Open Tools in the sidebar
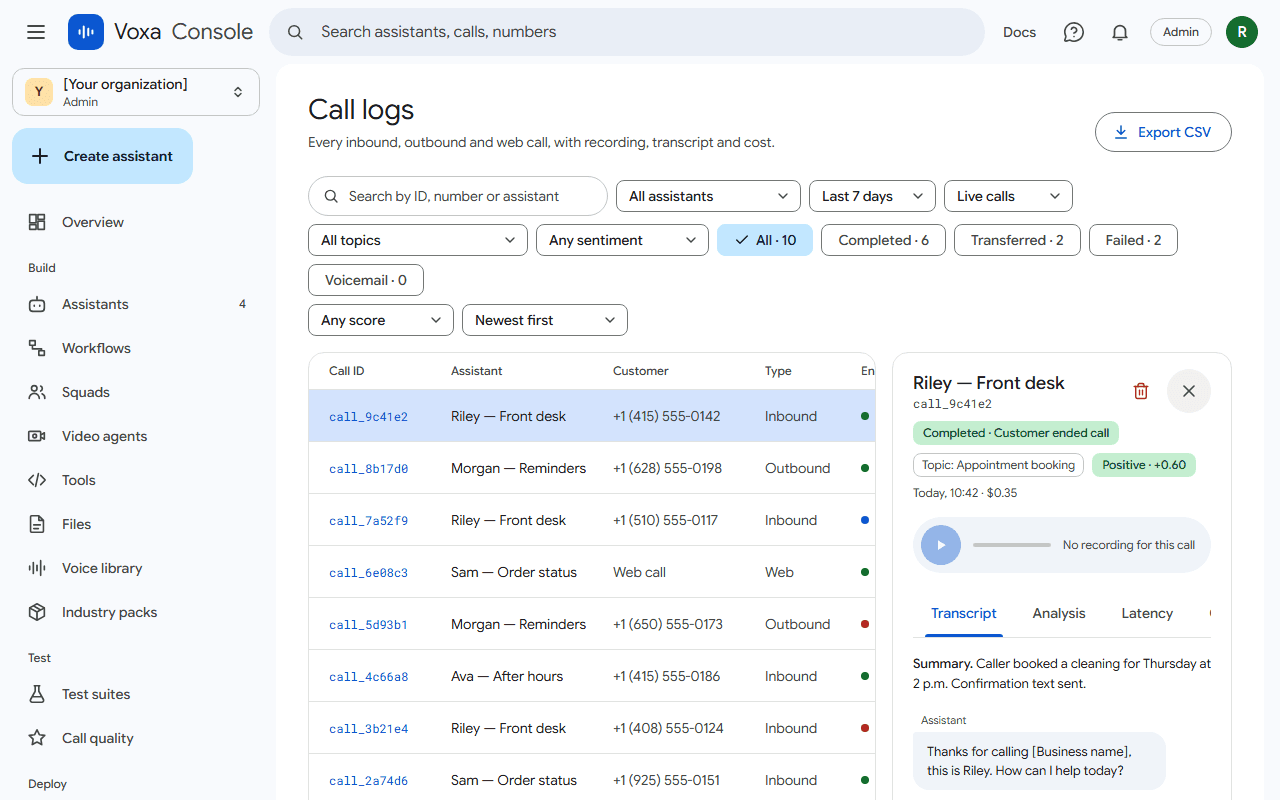Viewport: 1280px width, 800px height. pyautogui.click(x=138, y=480)
